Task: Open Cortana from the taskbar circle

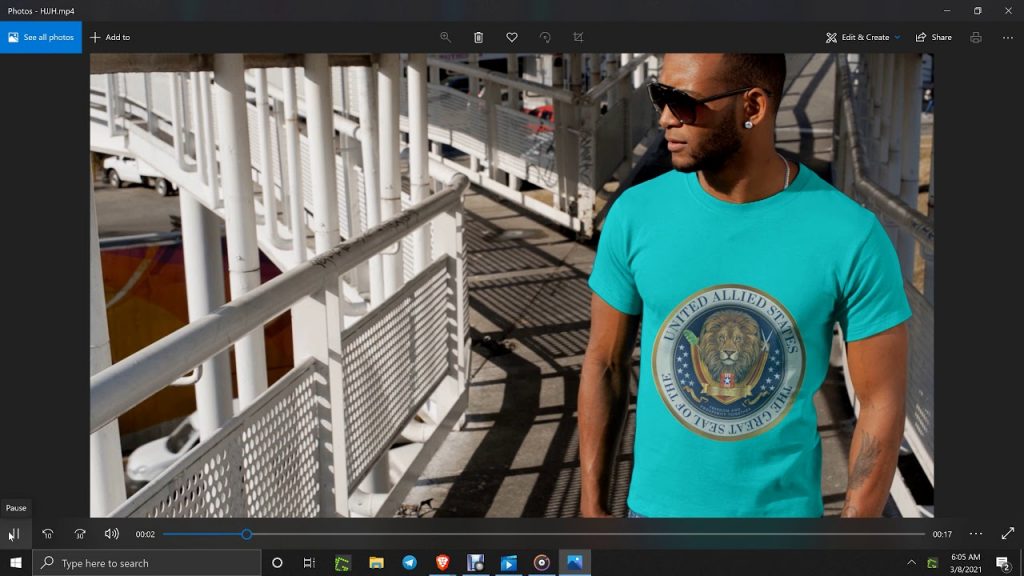Action: 277,563
